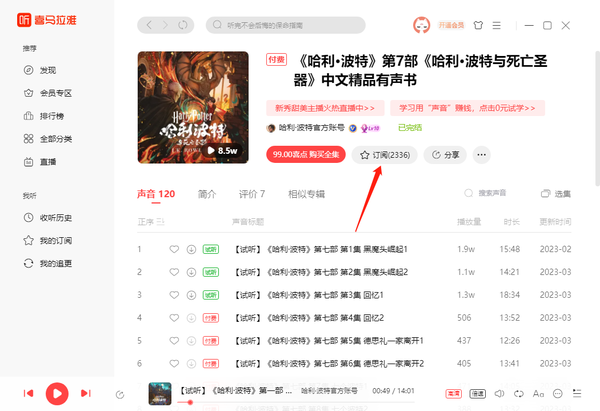Click the rewind 15 seconds icon
The image size is (600, 411).
(x=120, y=395)
